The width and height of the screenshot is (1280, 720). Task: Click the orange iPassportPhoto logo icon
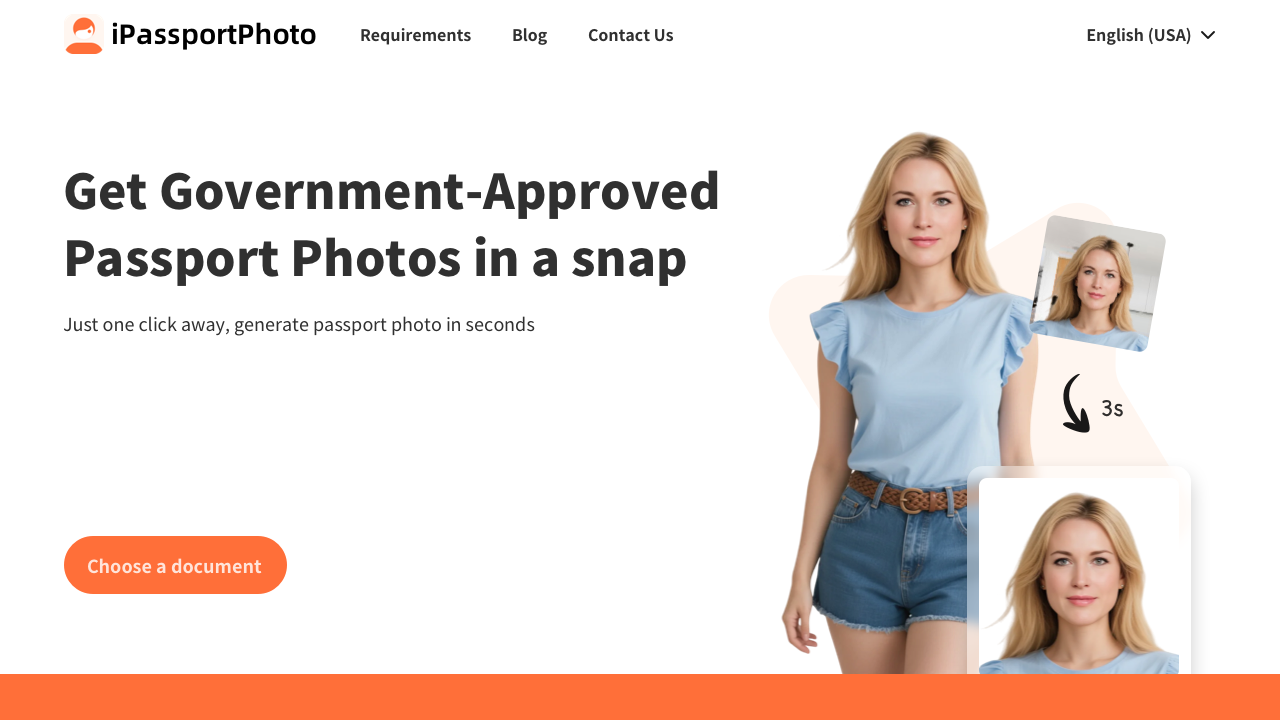point(84,35)
